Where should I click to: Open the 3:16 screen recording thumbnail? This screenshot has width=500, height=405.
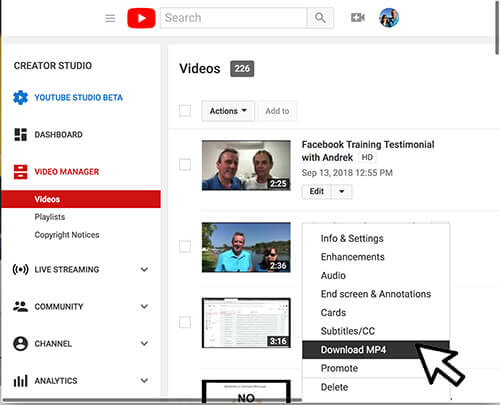[x=246, y=323]
